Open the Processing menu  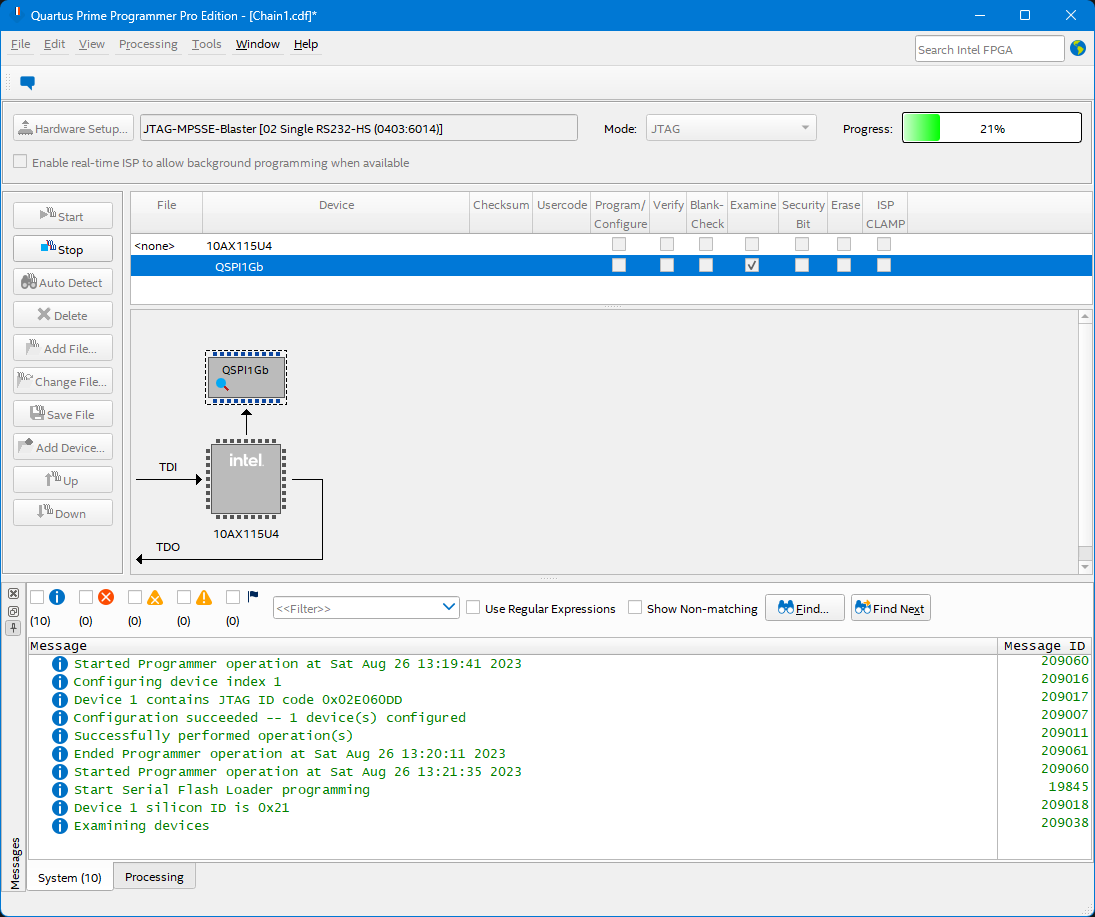coord(148,44)
